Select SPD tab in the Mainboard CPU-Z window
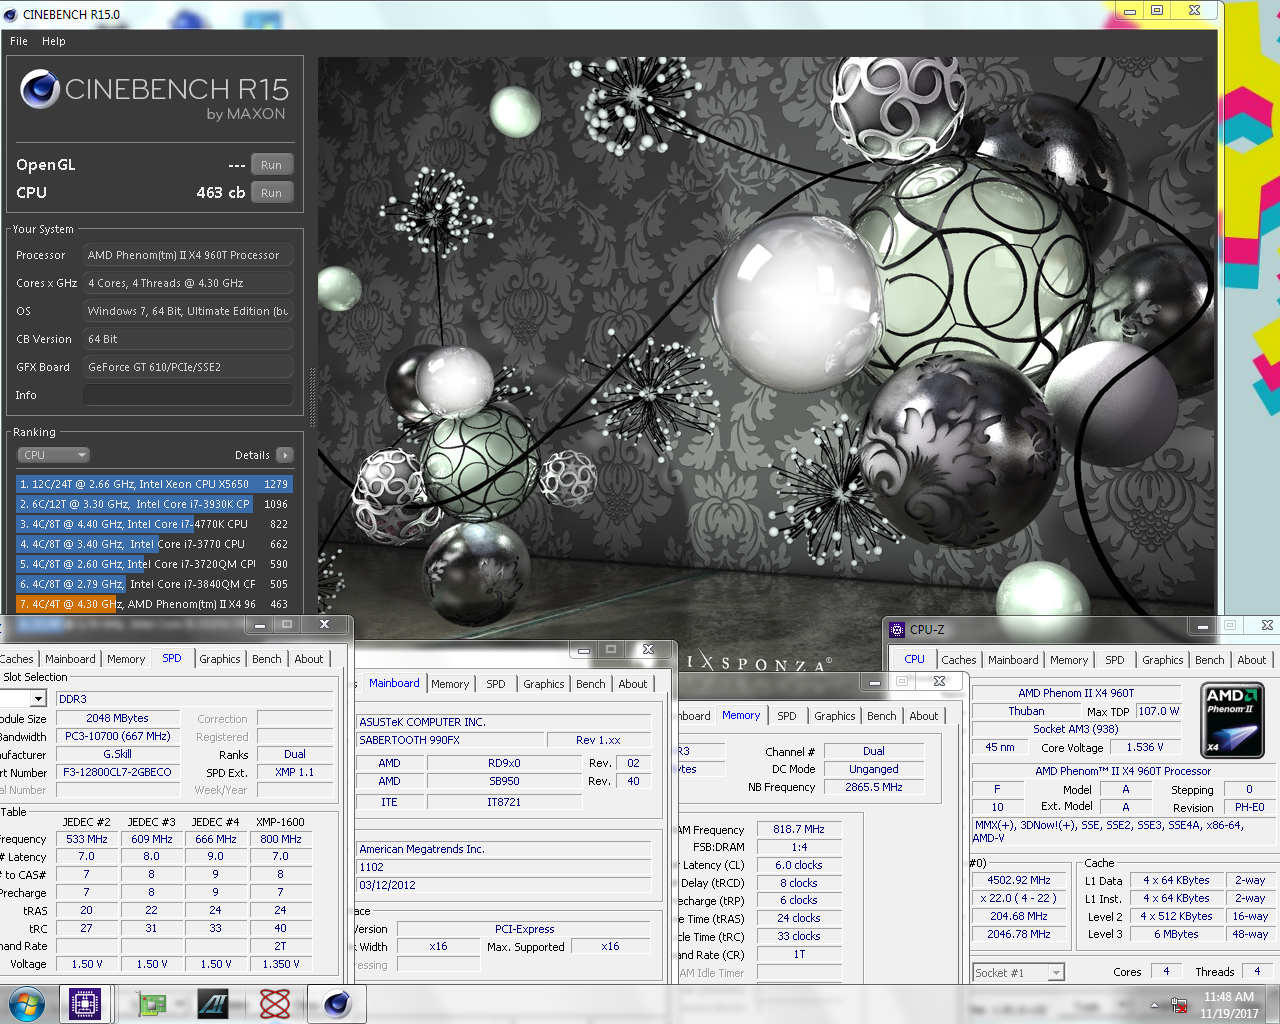This screenshot has height=1024, width=1280. (x=495, y=684)
